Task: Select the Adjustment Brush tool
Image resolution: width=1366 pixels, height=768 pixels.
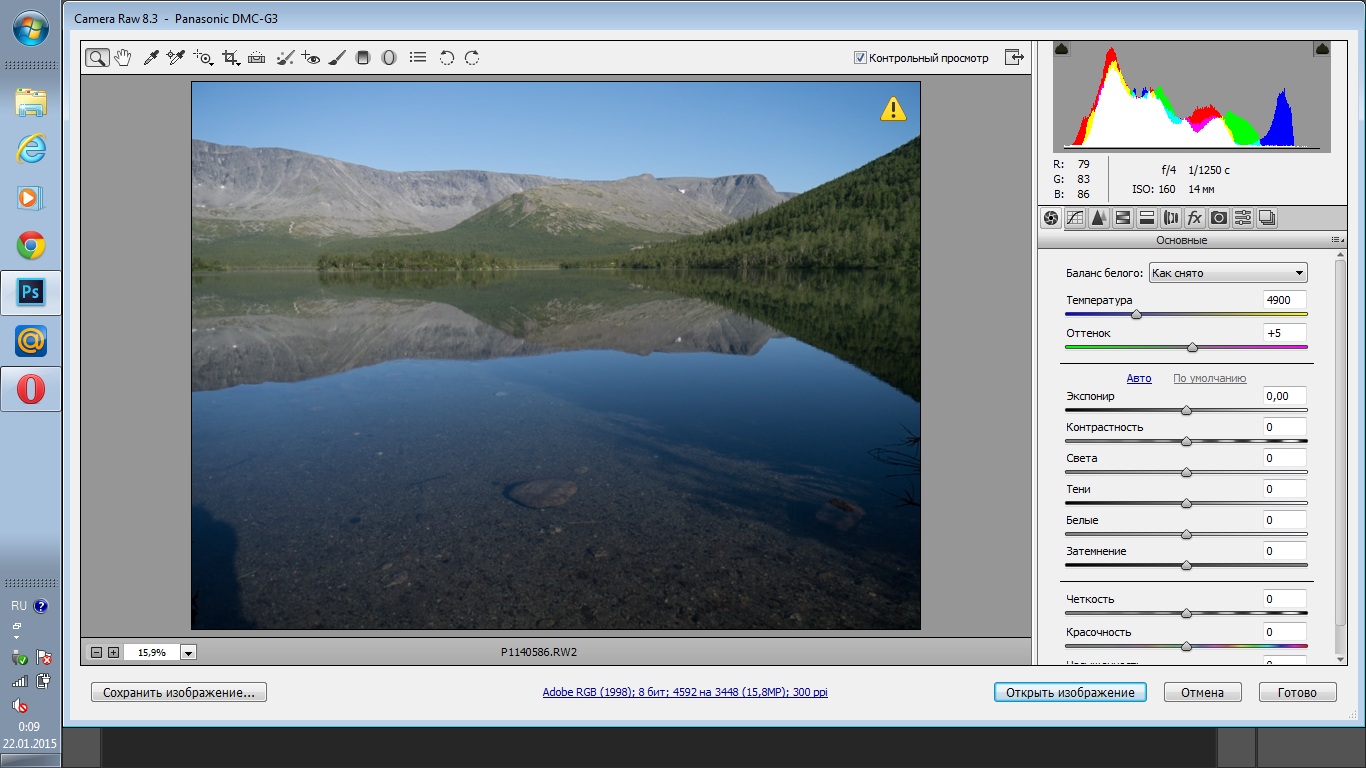Action: pyautogui.click(x=337, y=58)
